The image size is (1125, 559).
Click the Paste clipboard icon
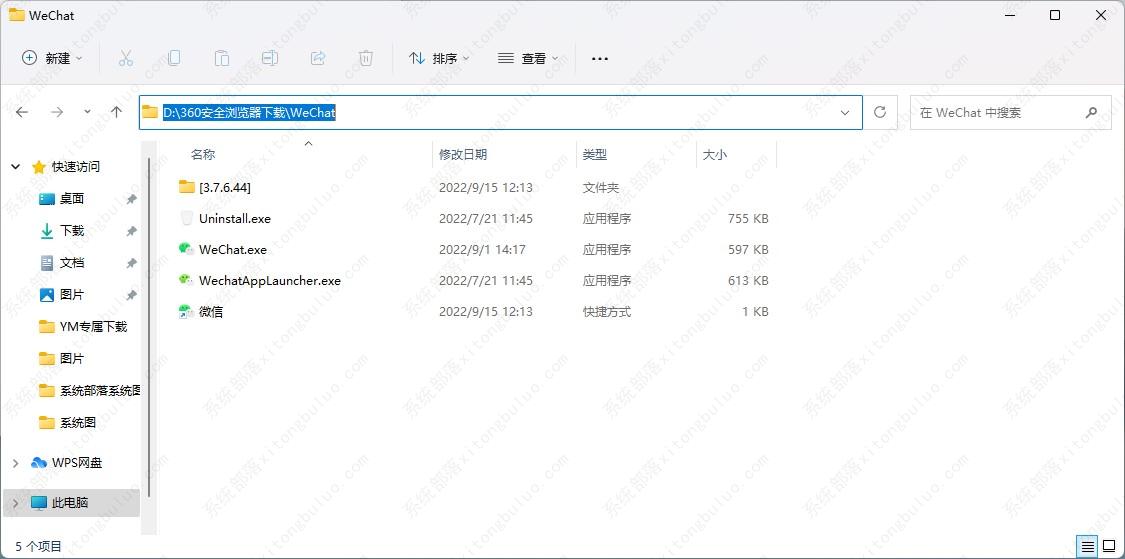coord(222,58)
